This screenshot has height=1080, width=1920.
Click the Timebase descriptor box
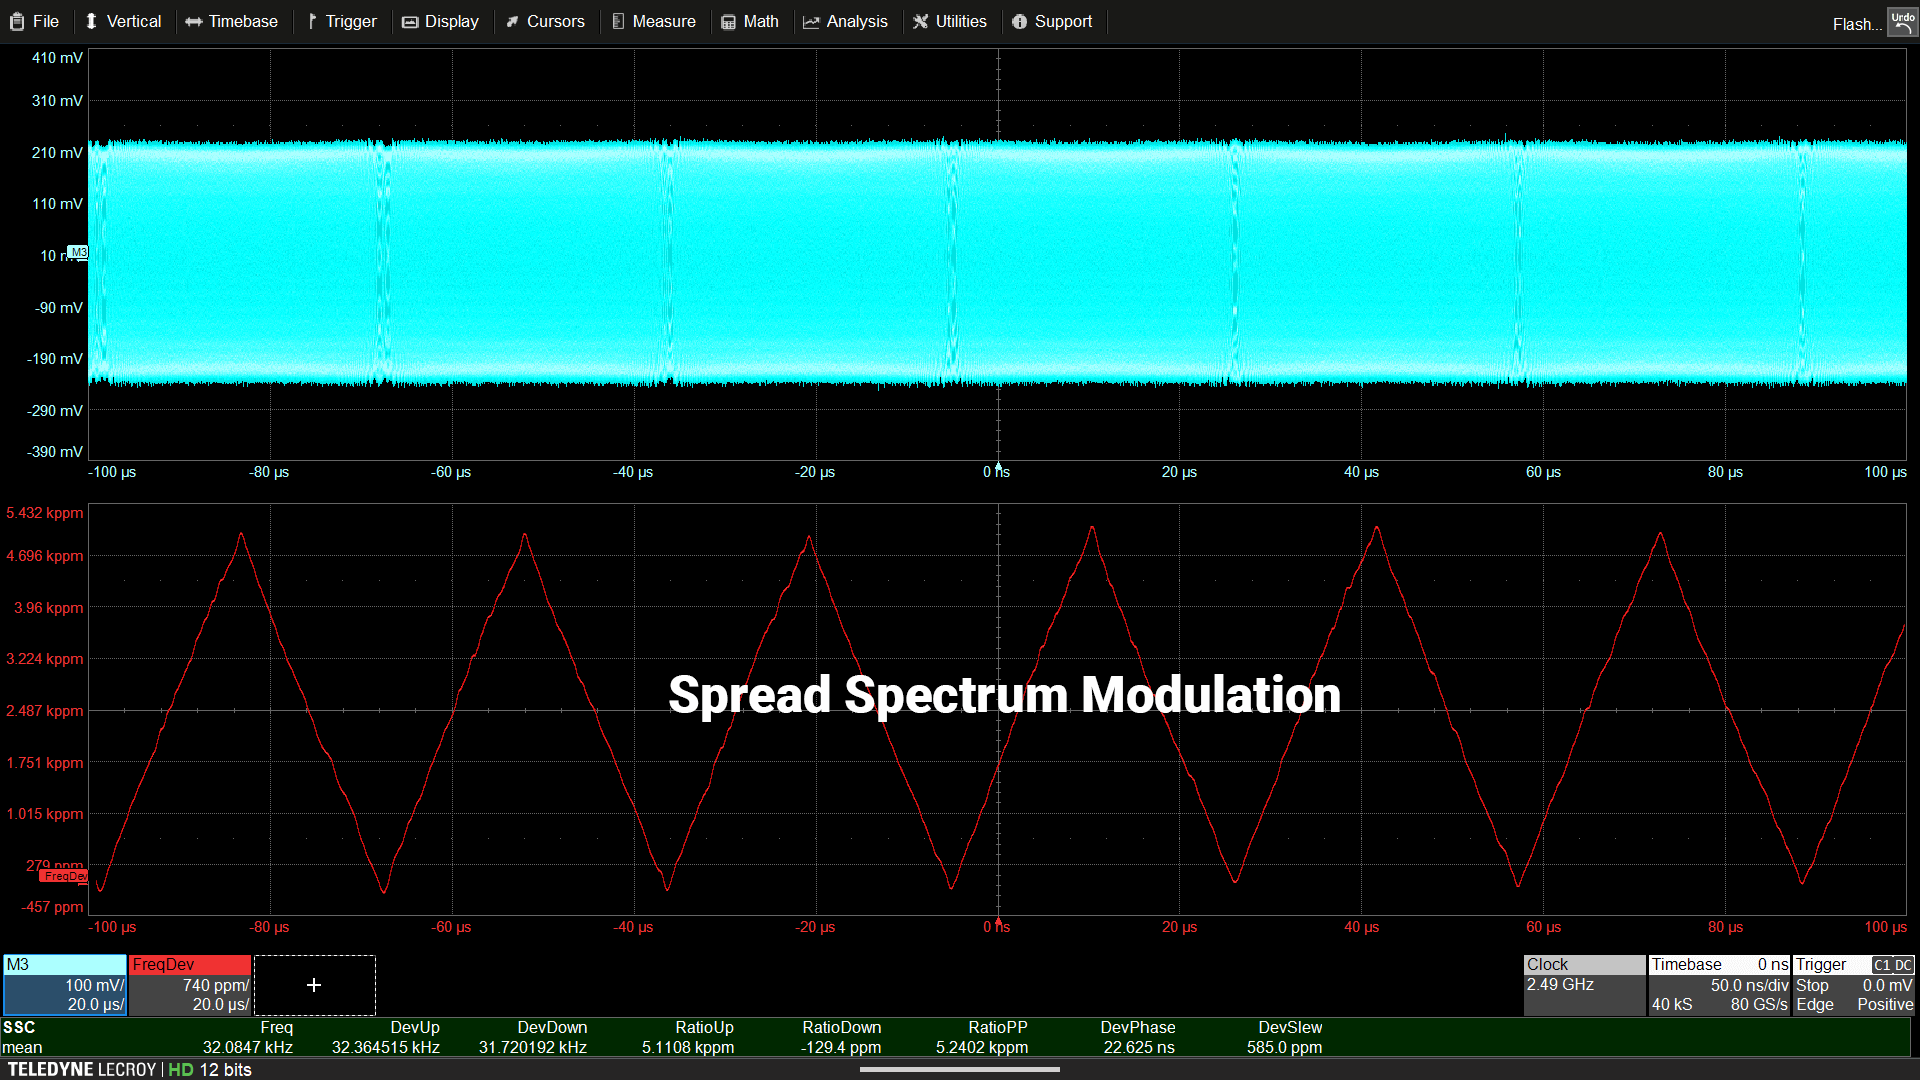pos(1719,985)
